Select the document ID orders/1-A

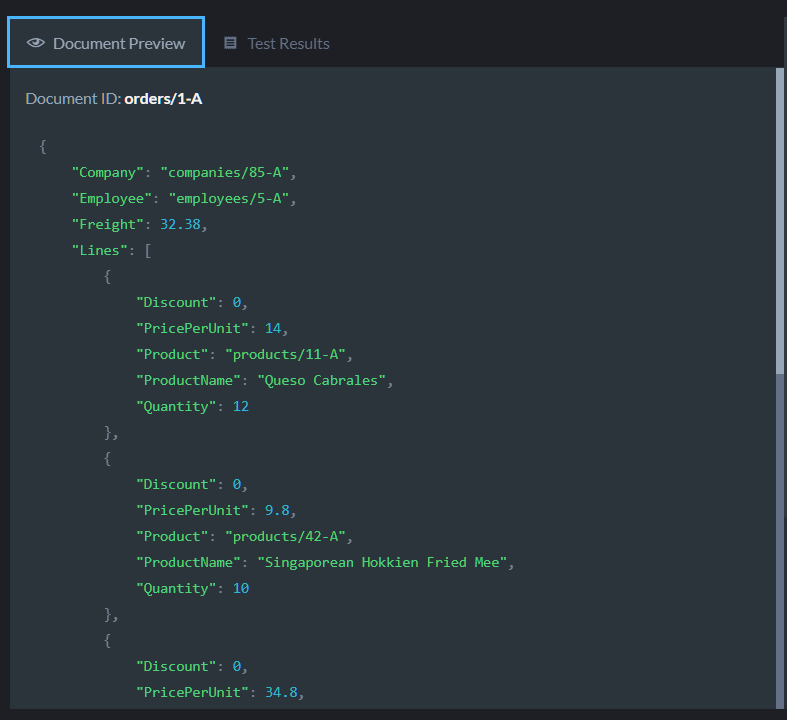(x=163, y=99)
